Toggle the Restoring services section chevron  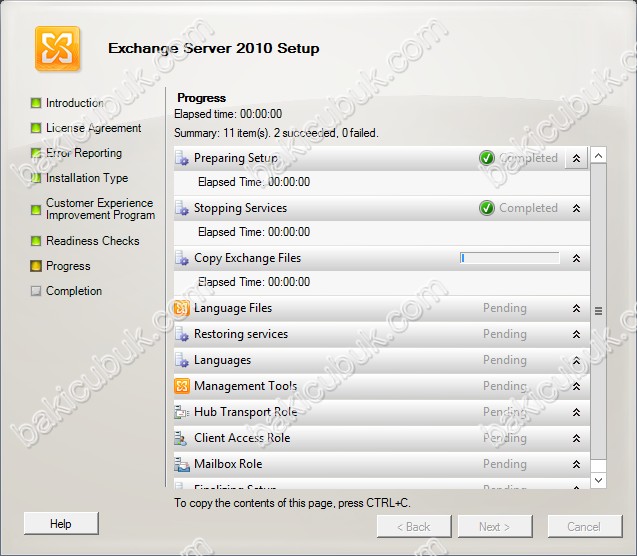point(576,335)
